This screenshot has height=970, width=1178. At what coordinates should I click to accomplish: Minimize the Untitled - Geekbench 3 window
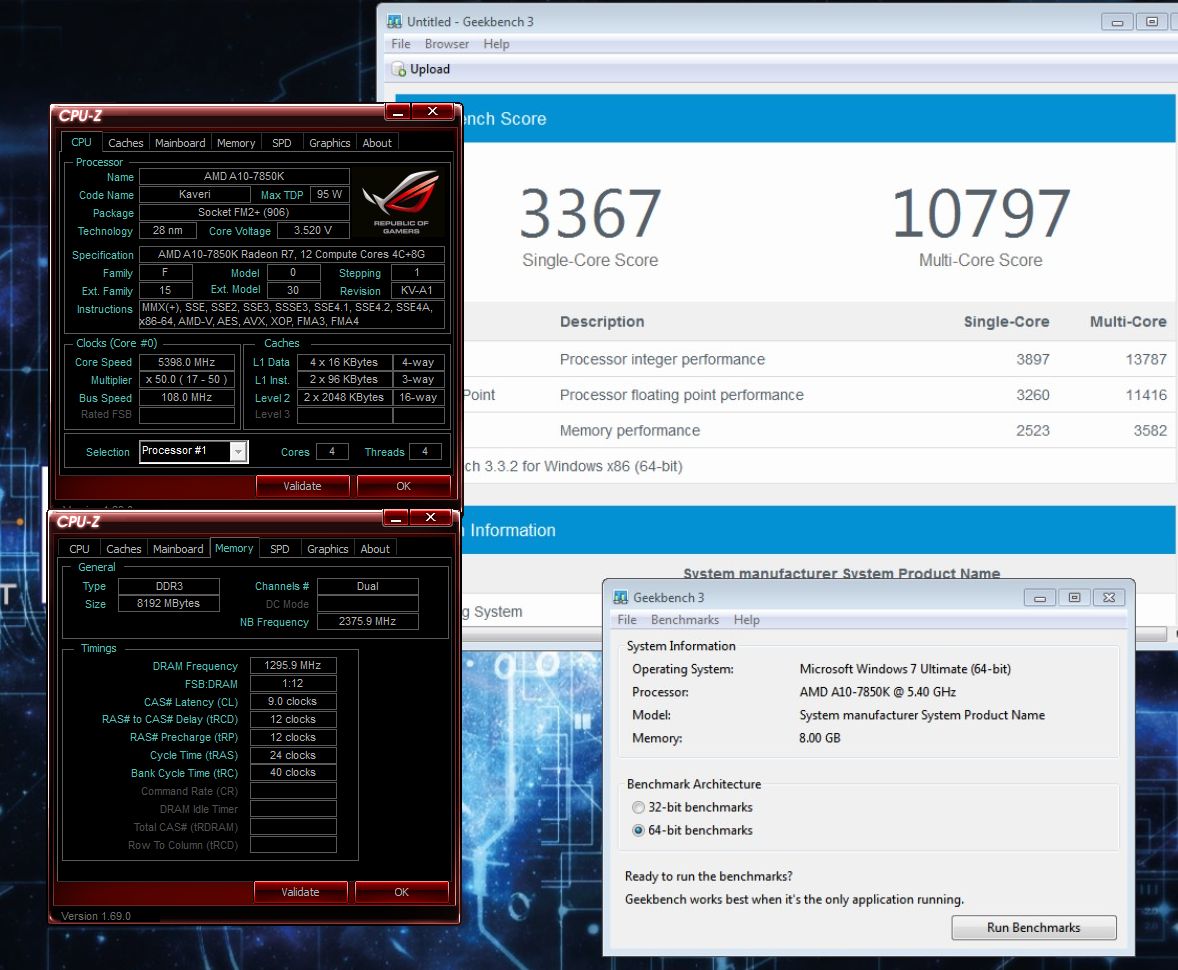1117,23
